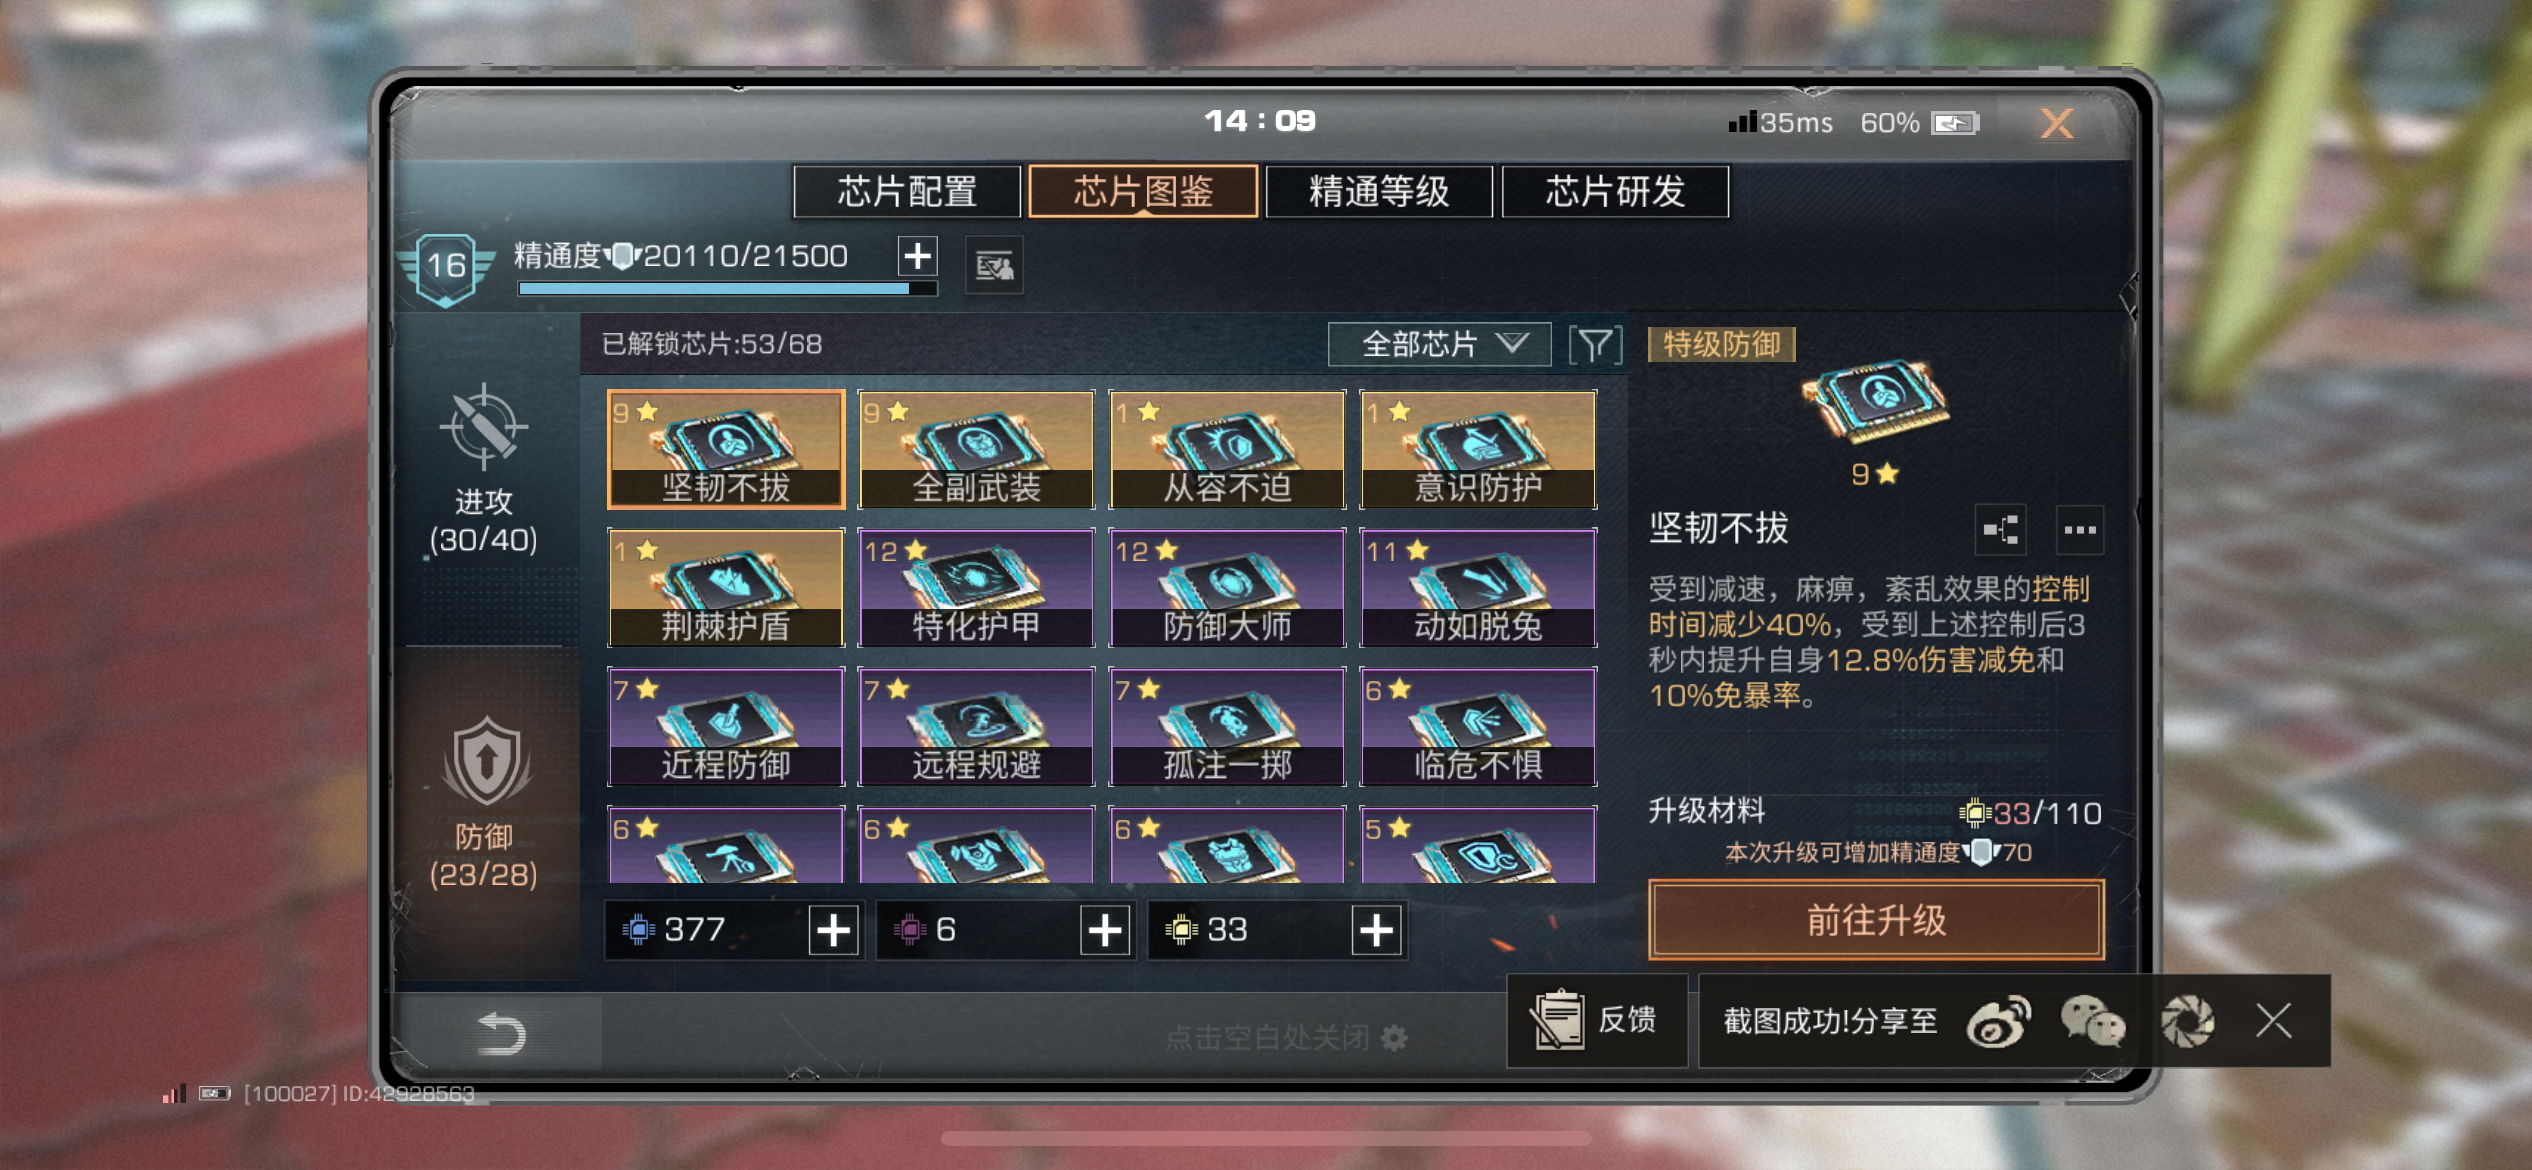This screenshot has width=2532, height=1170.
Task: Share the screenshot to Weibo
Action: [1998, 1021]
